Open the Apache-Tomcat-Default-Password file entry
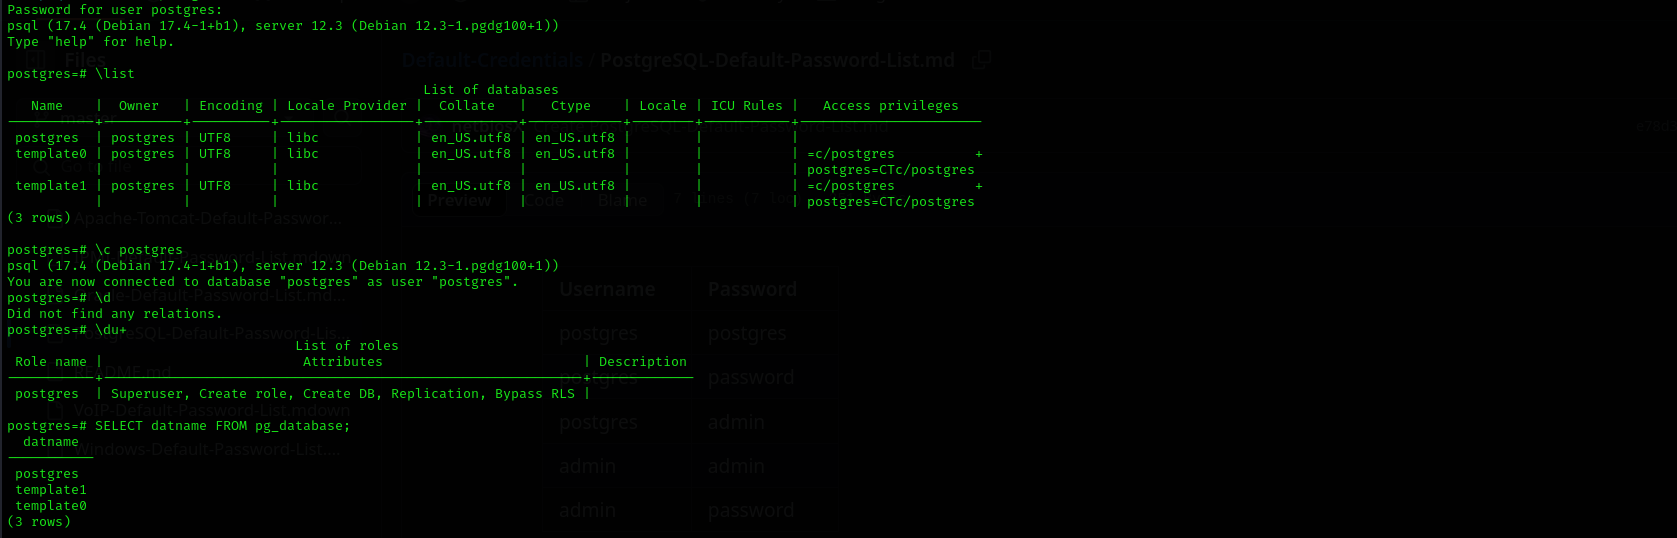Viewport: 1677px width, 538px height. click(x=207, y=218)
